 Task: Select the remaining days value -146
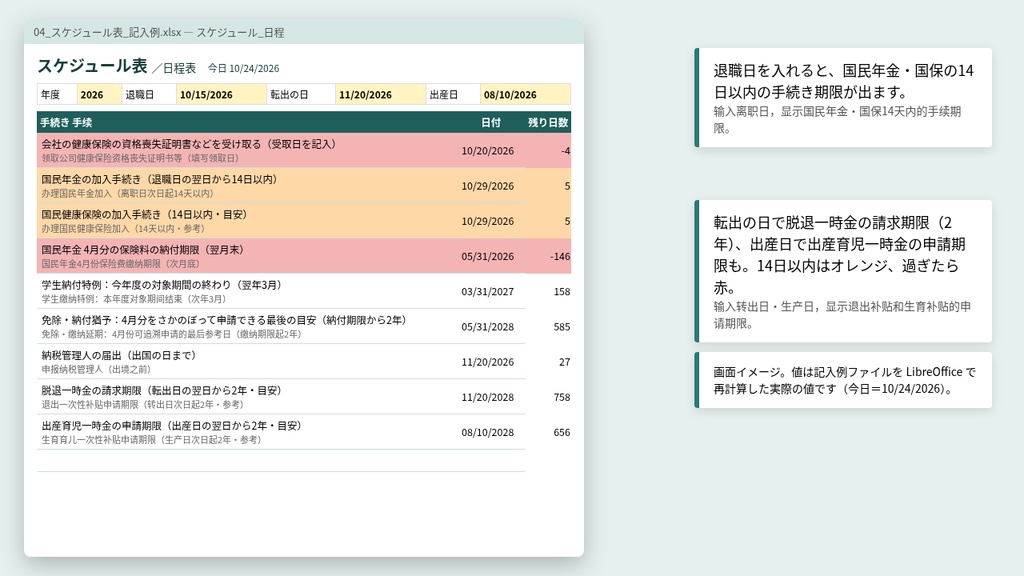(x=560, y=257)
